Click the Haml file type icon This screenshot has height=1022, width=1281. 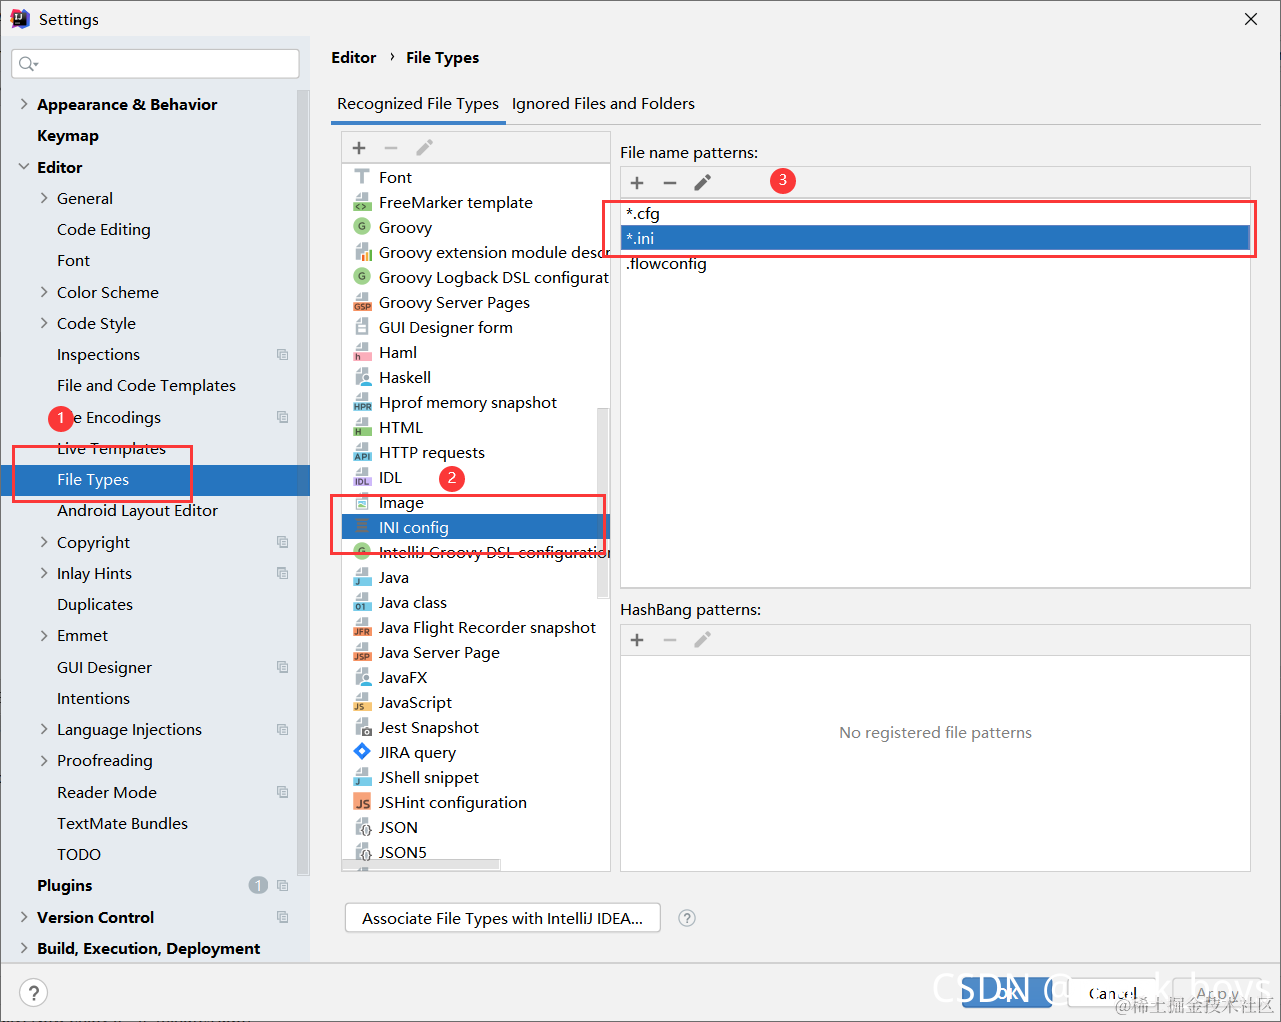(362, 352)
